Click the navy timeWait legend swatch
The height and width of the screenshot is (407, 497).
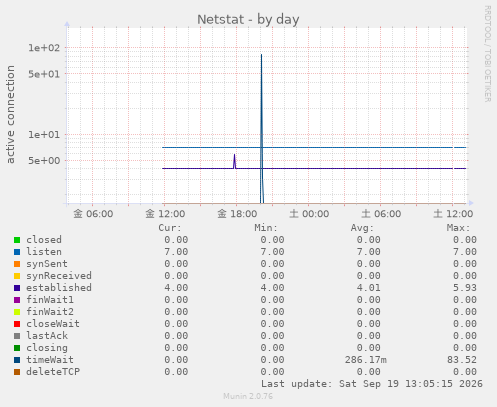(17, 360)
